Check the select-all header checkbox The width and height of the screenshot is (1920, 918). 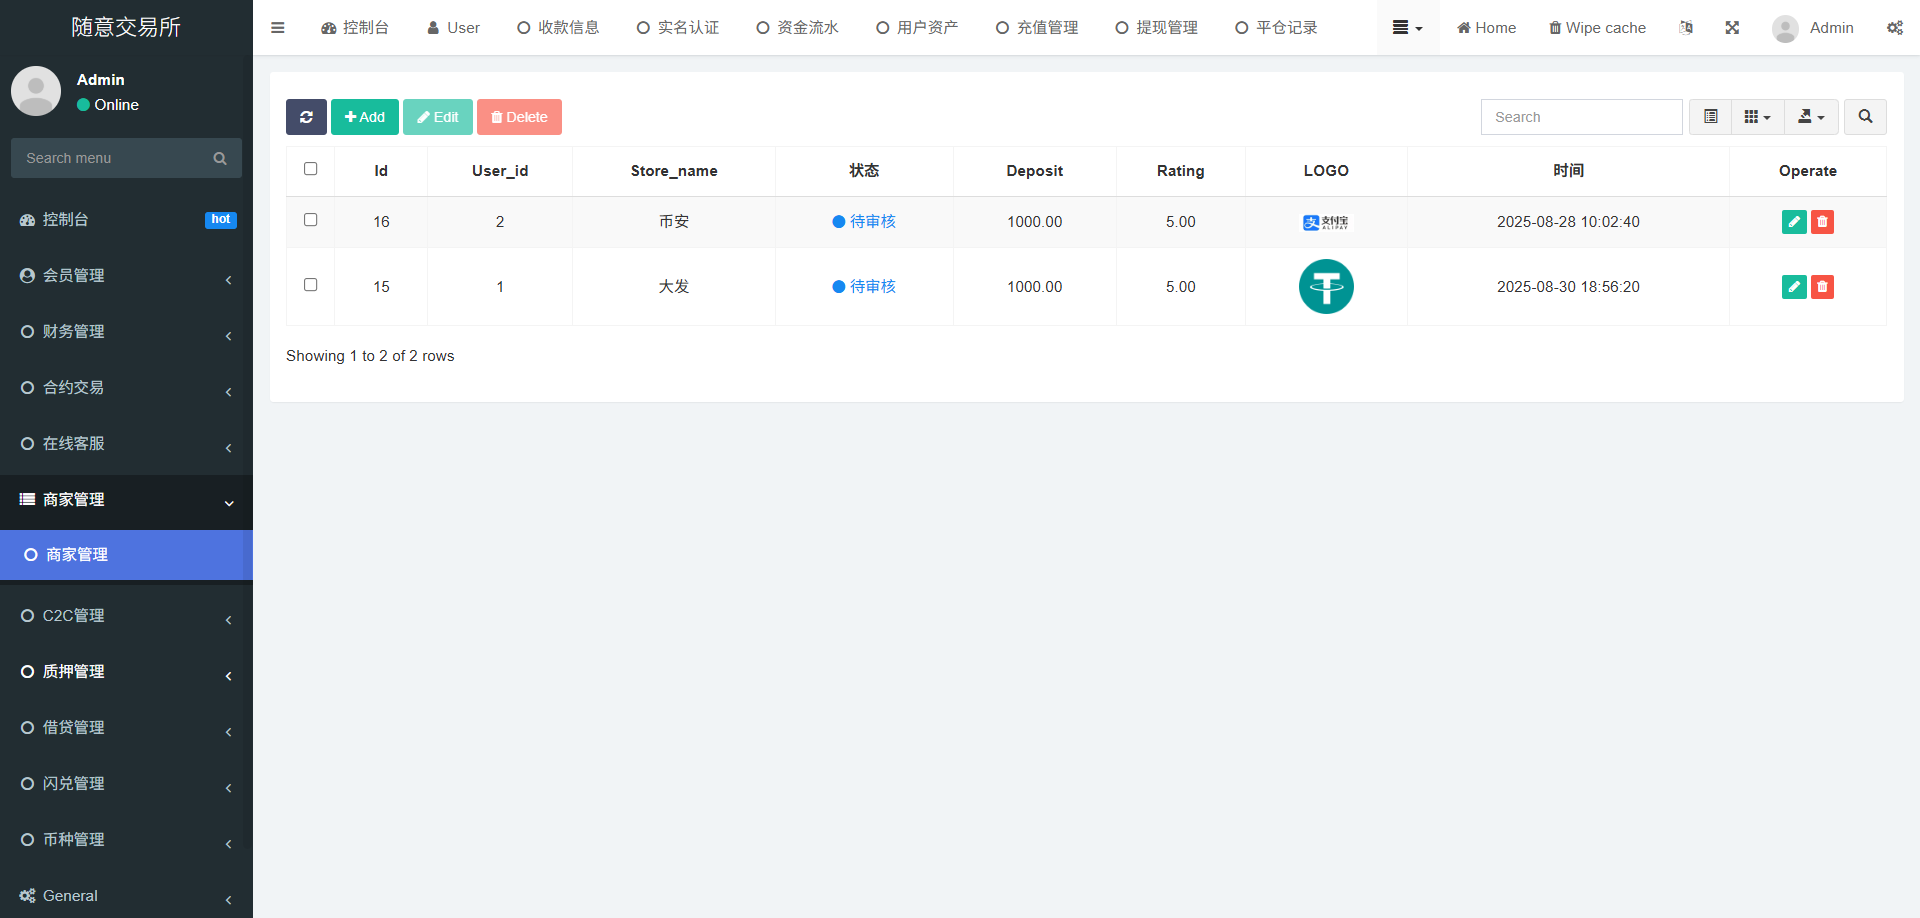(310, 169)
